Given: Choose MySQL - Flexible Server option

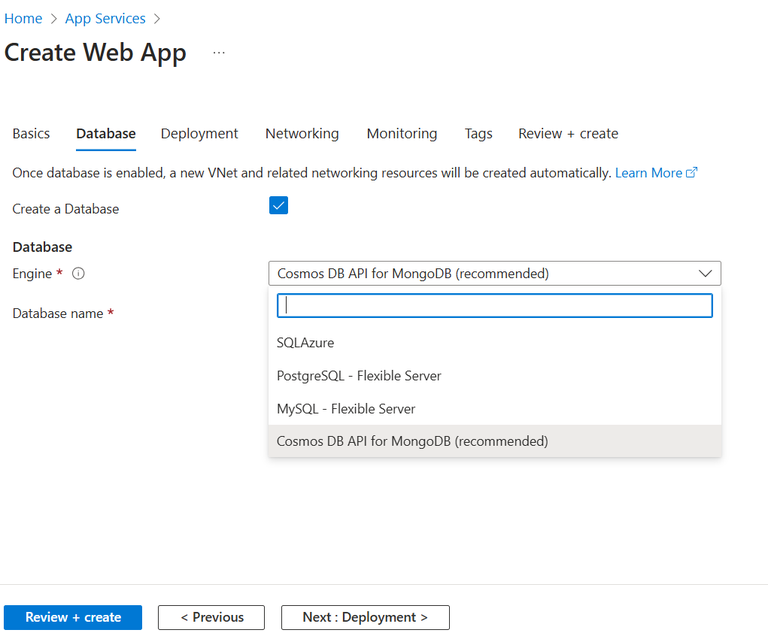Looking at the screenshot, I should [x=495, y=408].
